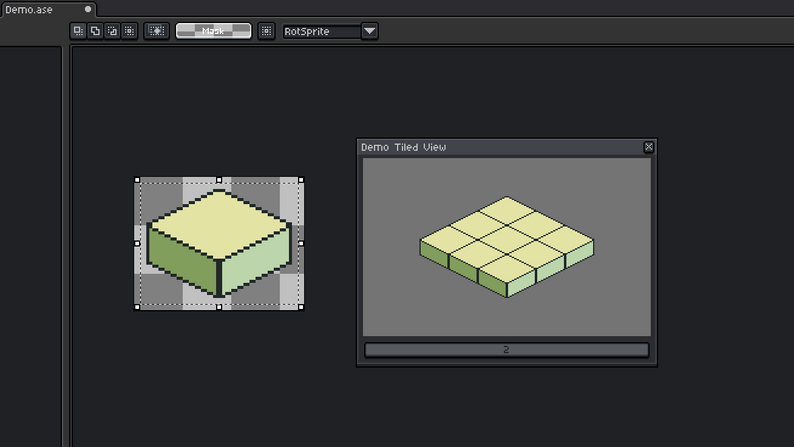Adjust the tiled view slider showing 2
The image size is (794, 447).
(506, 349)
